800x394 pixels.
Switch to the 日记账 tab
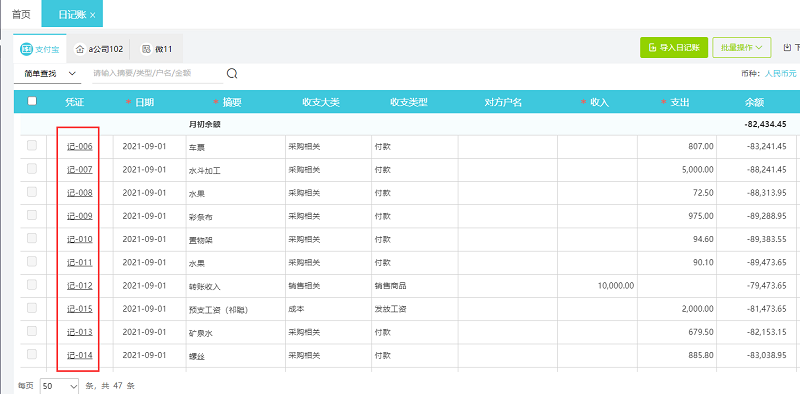coord(72,14)
